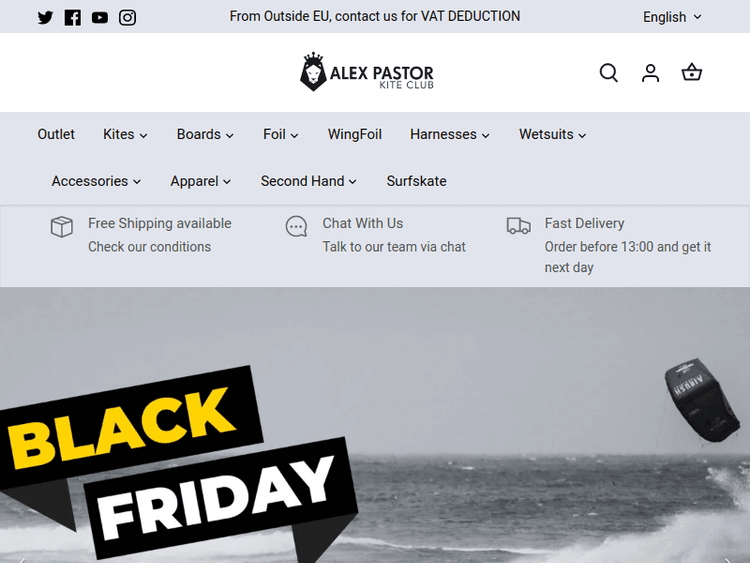Click the chat bubble icon
The image size is (750, 563).
pyautogui.click(x=296, y=226)
